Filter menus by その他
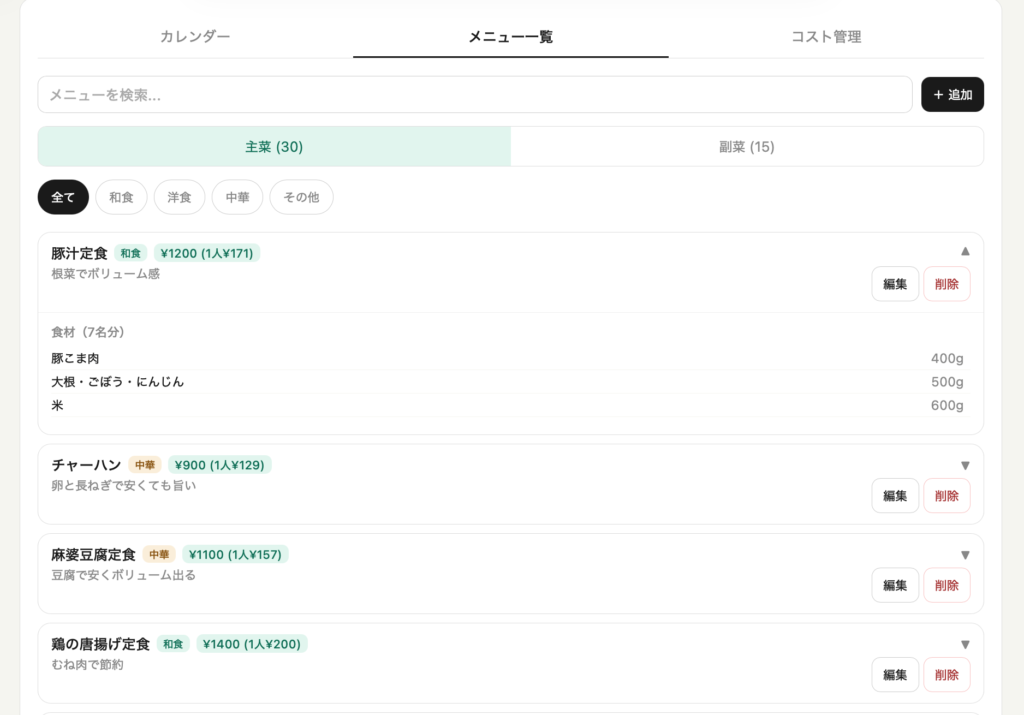This screenshot has height=715, width=1024. tap(301, 197)
